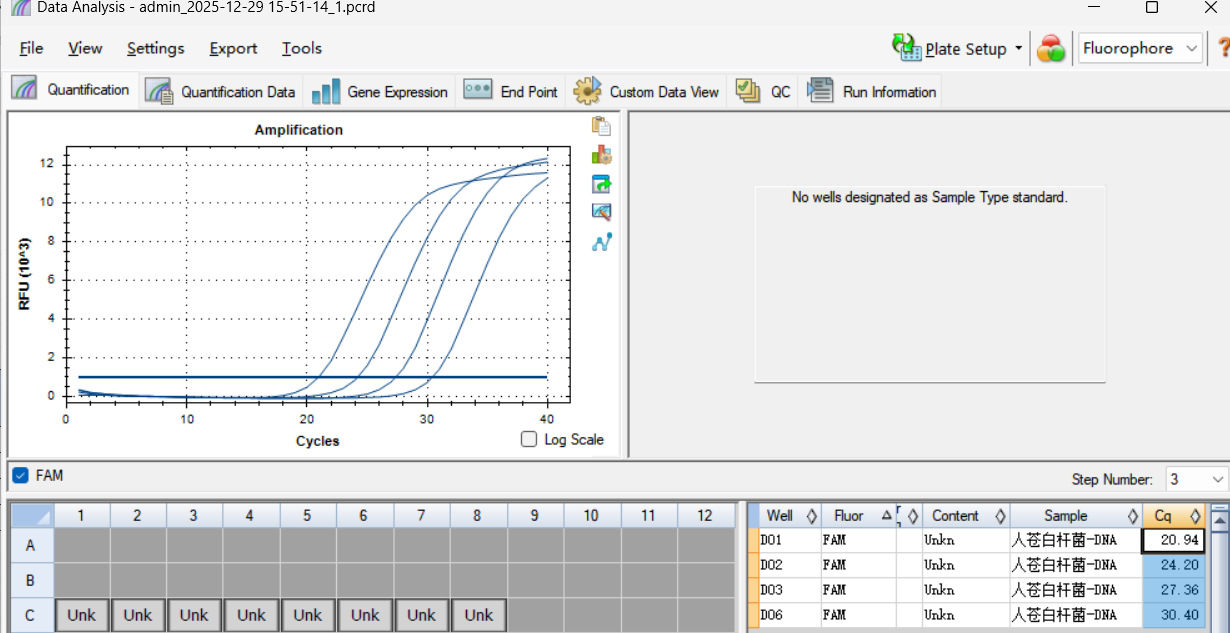Click the export chart icon with the green arrow

click(x=601, y=184)
